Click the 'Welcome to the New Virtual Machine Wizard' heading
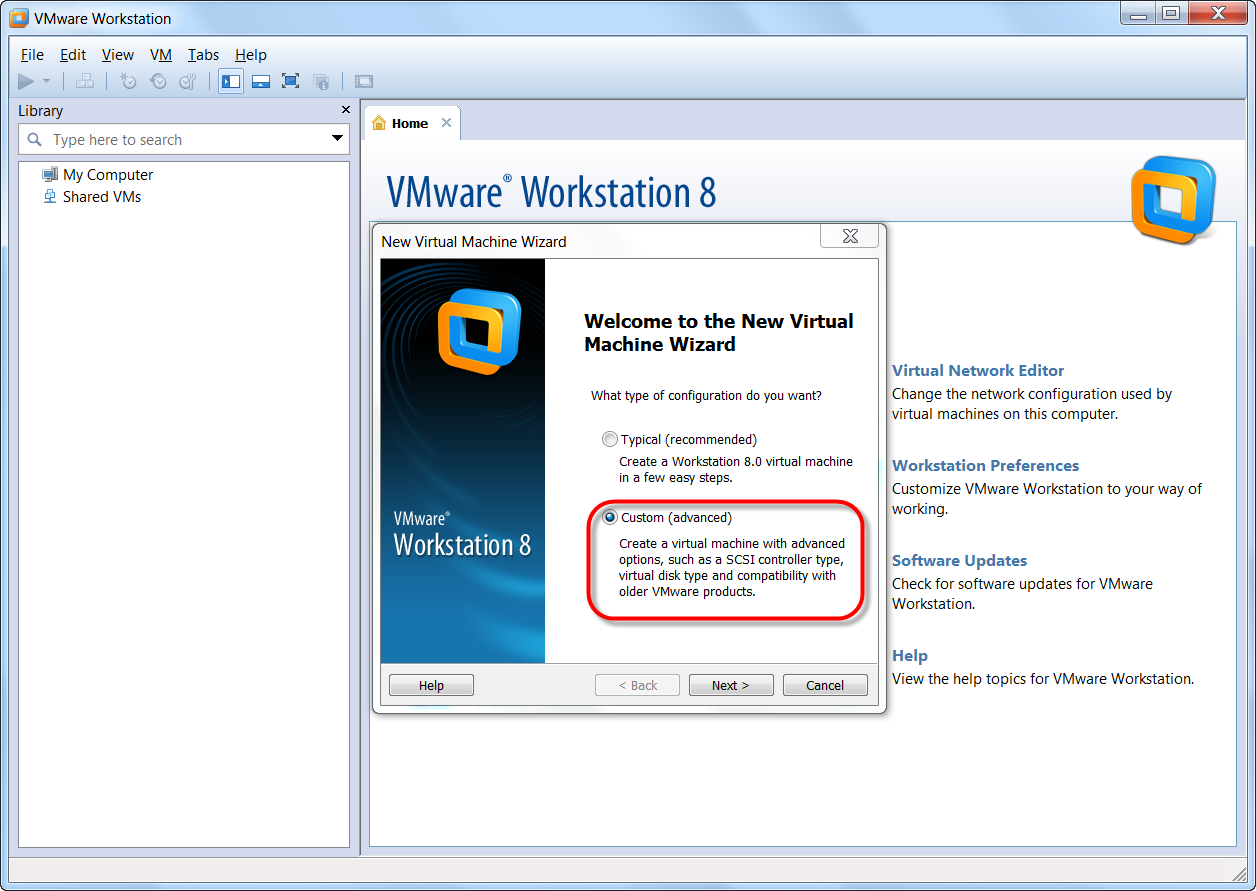This screenshot has width=1256, height=891. (719, 332)
